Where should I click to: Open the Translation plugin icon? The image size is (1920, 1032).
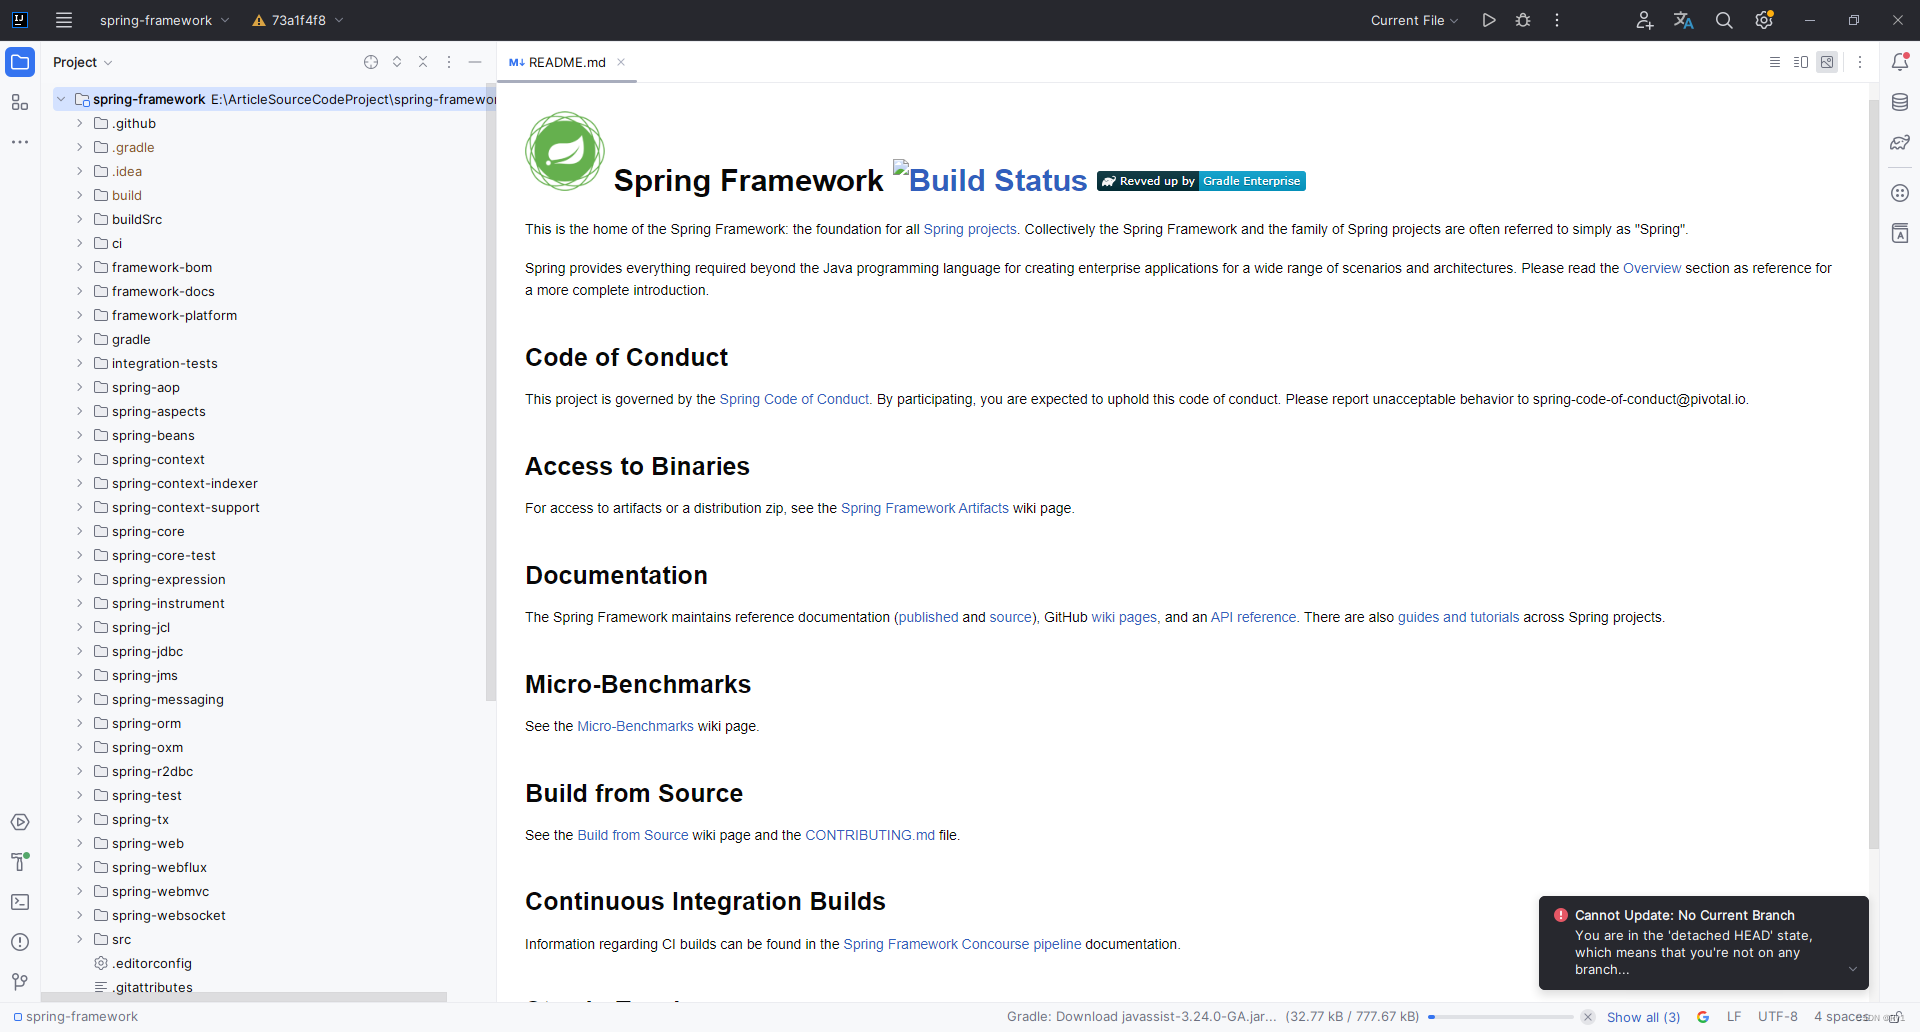click(x=1684, y=20)
